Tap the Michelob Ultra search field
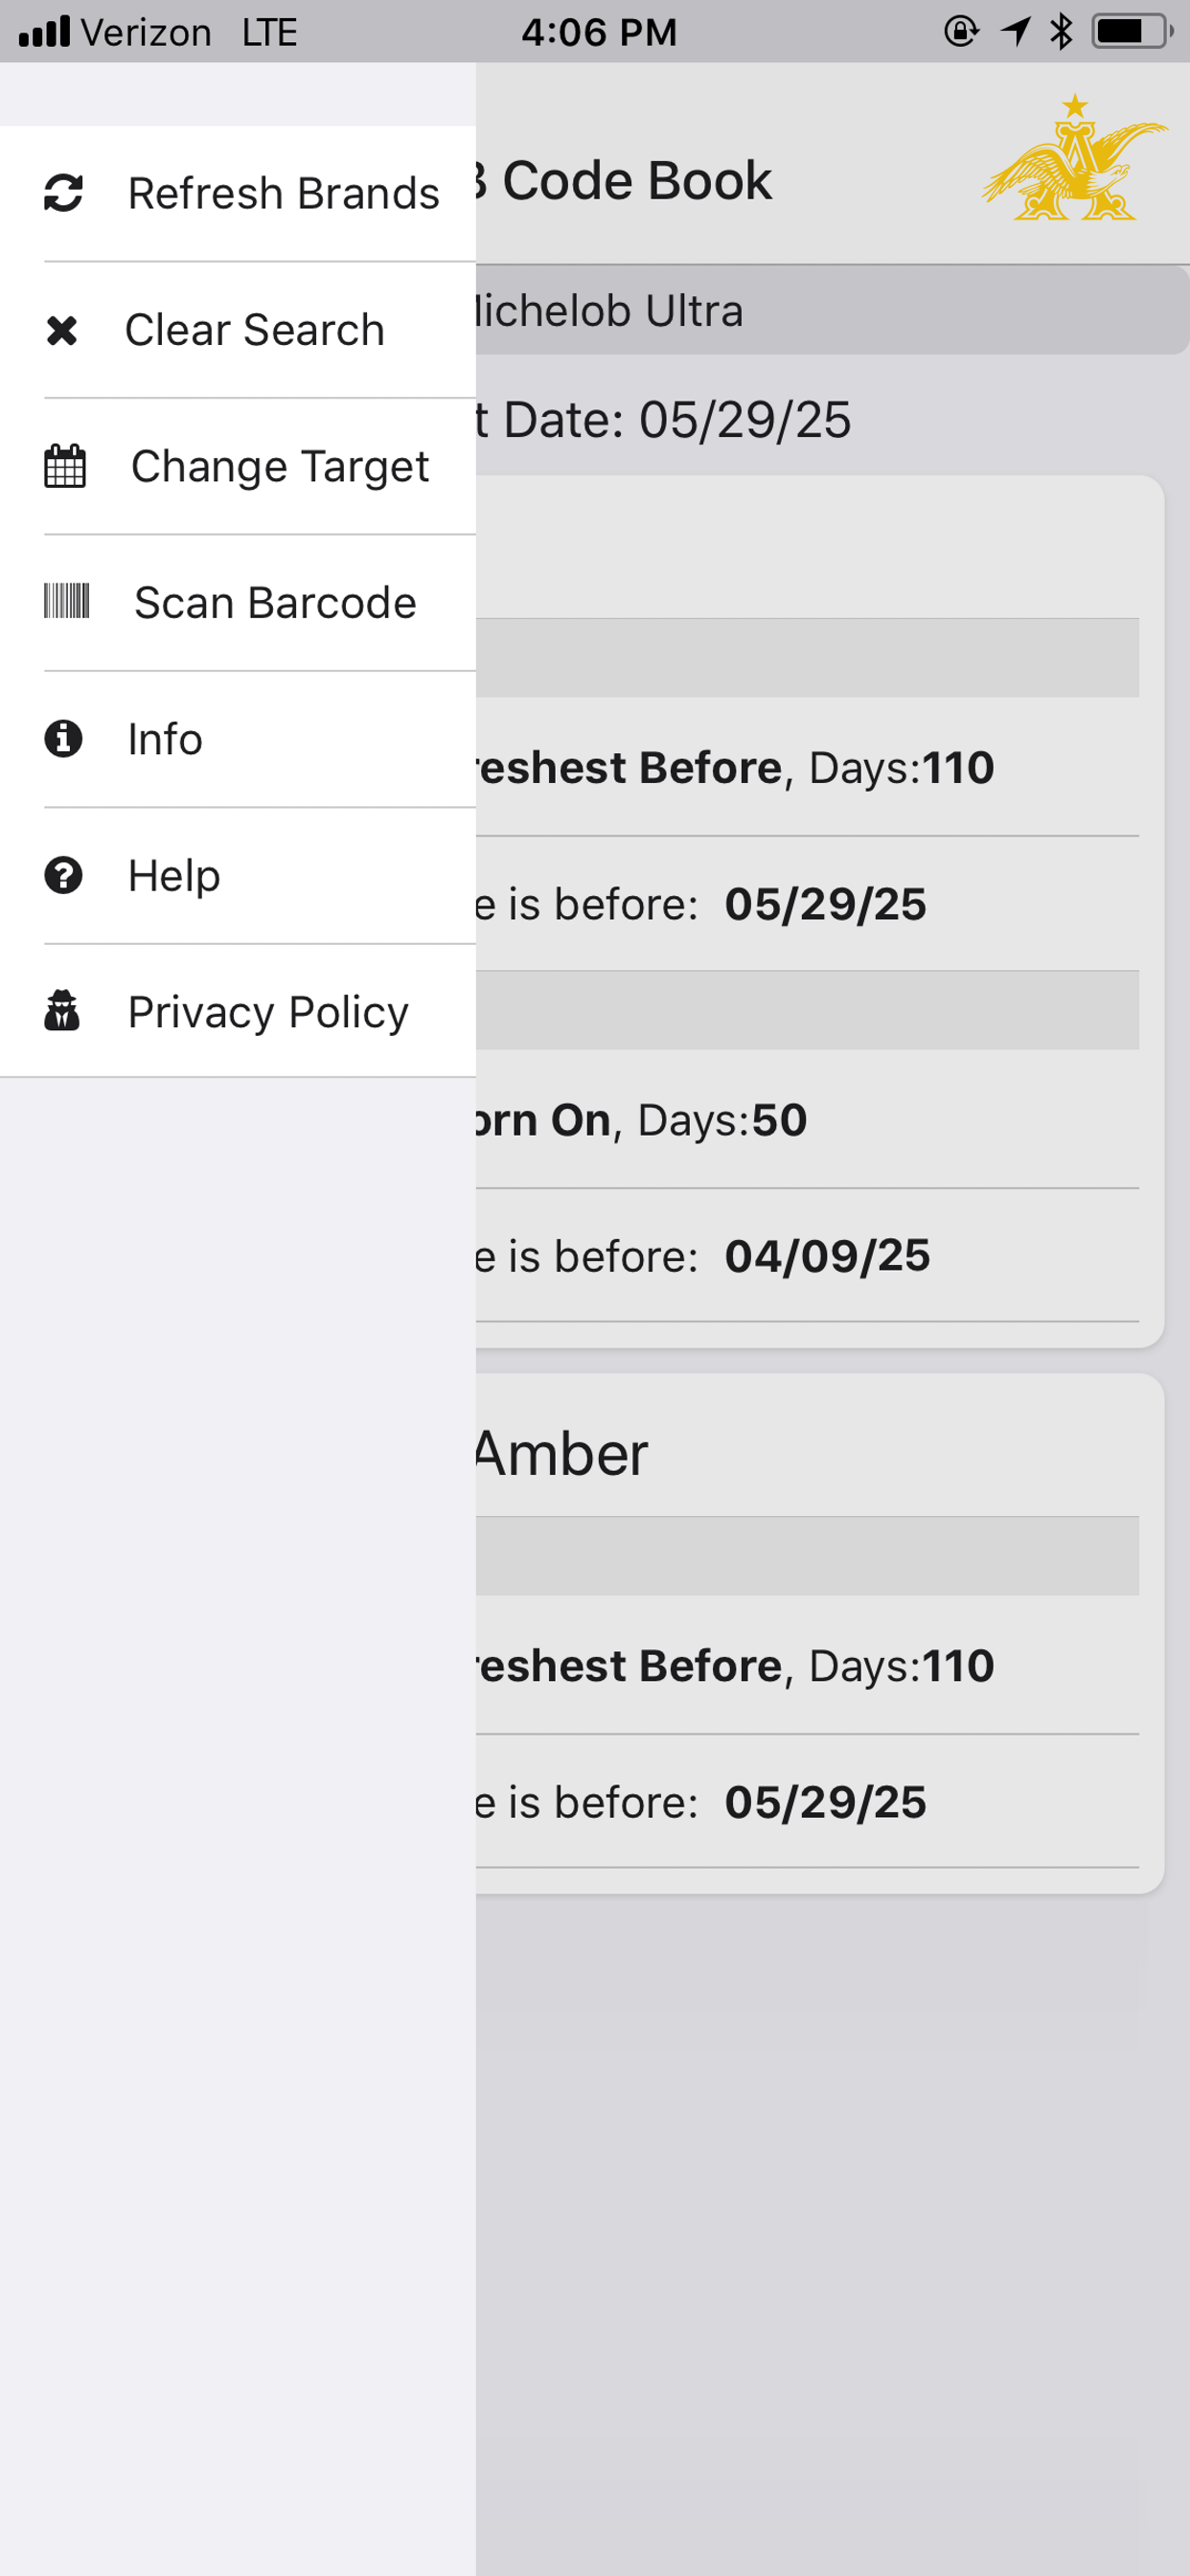The image size is (1190, 2576). [x=832, y=310]
